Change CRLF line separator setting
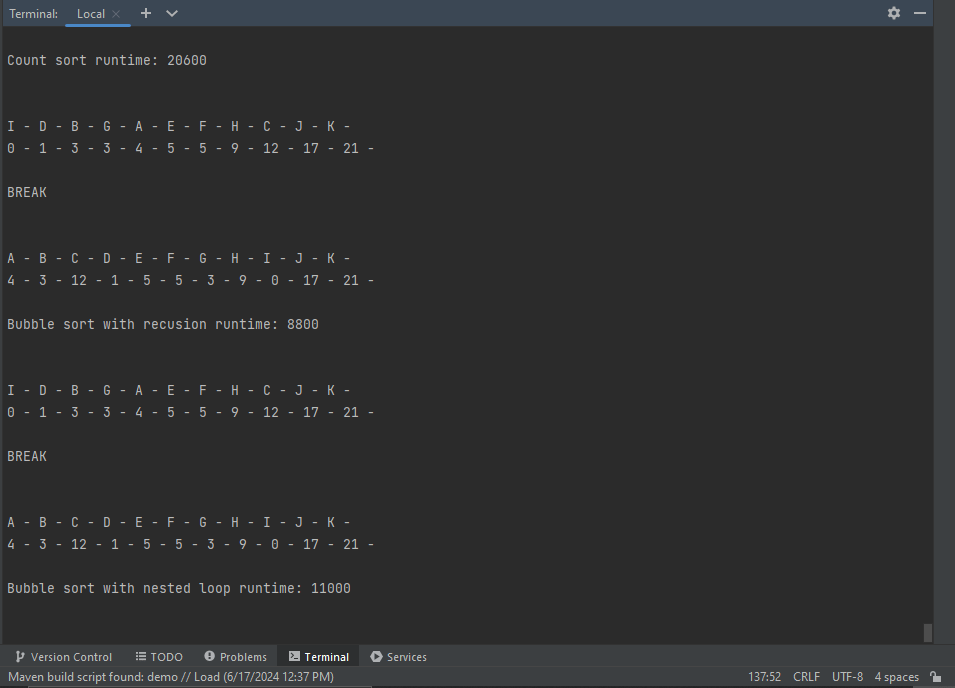The height and width of the screenshot is (688, 955). [806, 677]
